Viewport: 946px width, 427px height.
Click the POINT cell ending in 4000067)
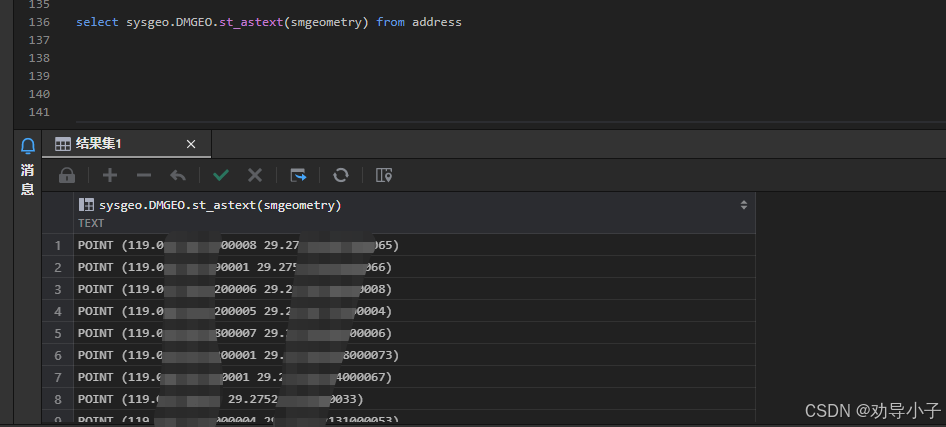[x=414, y=378]
